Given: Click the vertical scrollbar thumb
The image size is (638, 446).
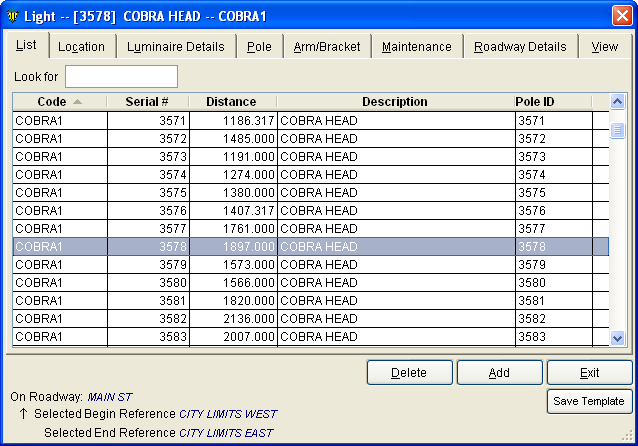Looking at the screenshot, I should pyautogui.click(x=617, y=130).
